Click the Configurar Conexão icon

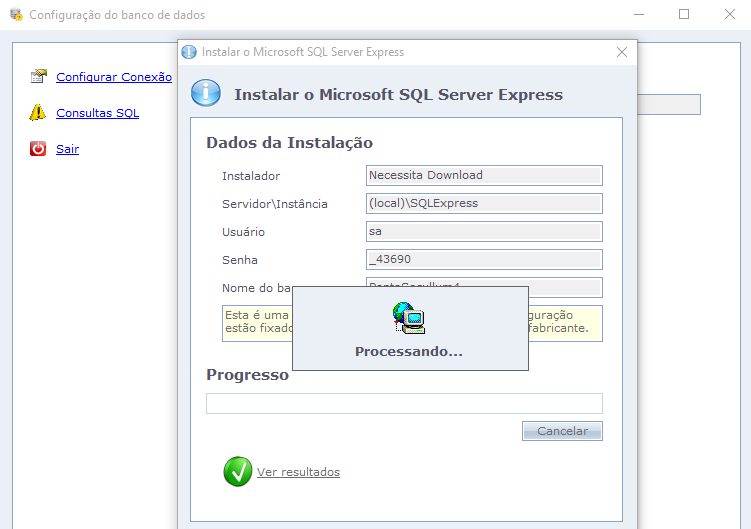(x=38, y=77)
